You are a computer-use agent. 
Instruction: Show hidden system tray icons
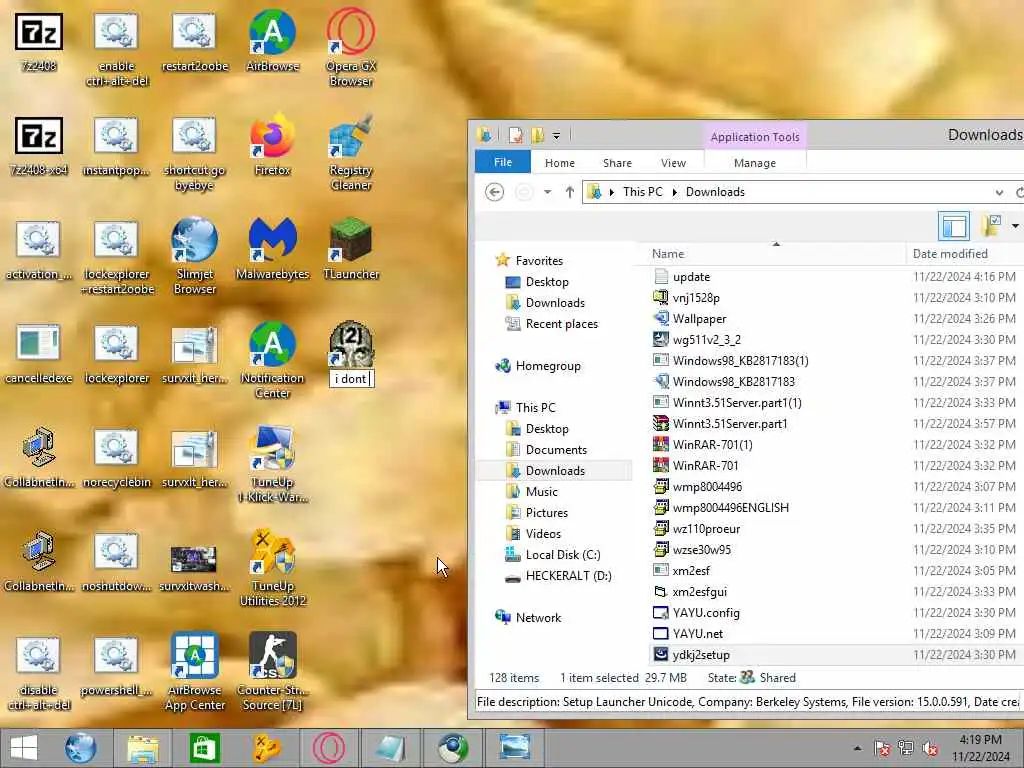pyautogui.click(x=857, y=748)
